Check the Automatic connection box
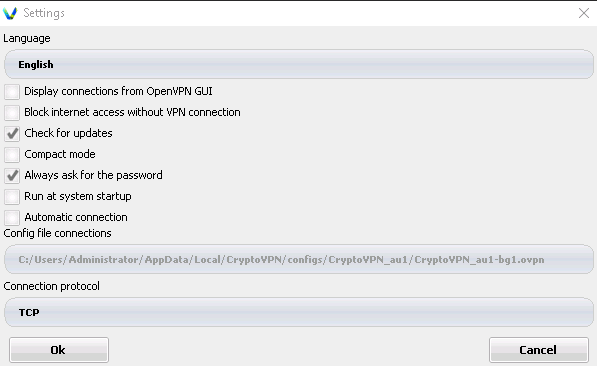 point(12,217)
